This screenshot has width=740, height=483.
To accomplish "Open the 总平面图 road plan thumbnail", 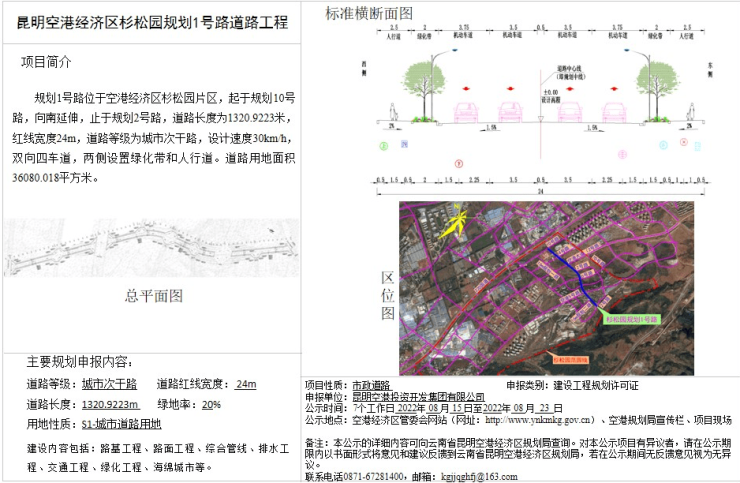I will pos(151,248).
